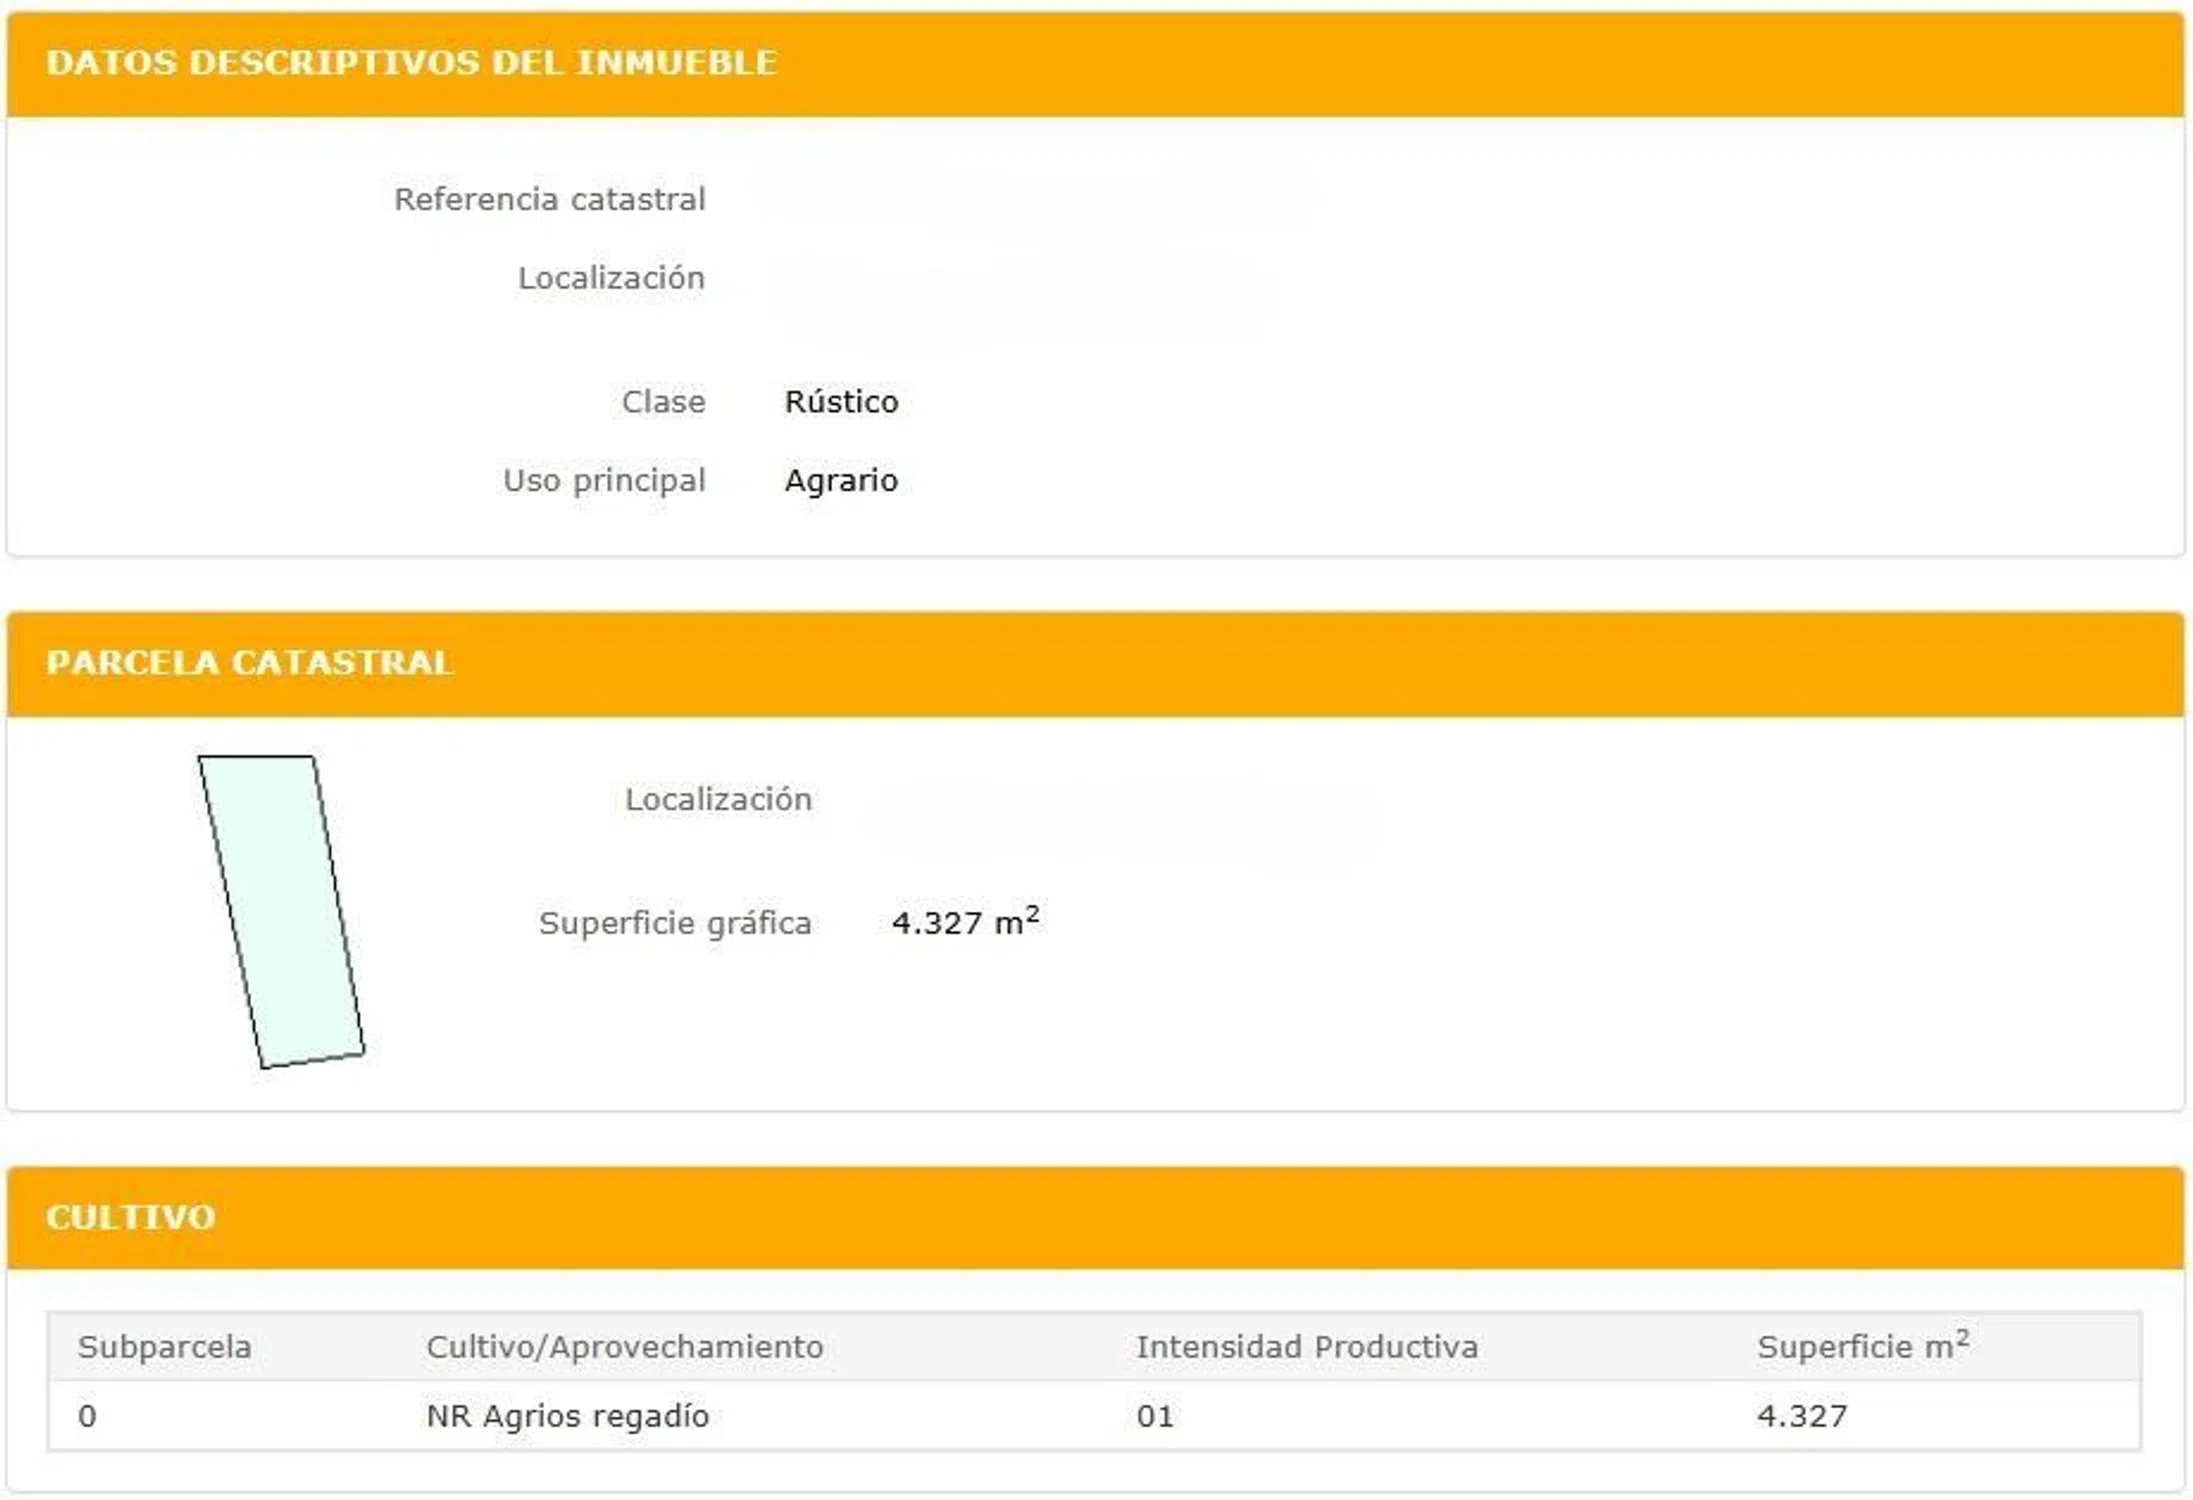Click the 'Uso principal' field label
Viewport: 2193px width, 1500px height.
(604, 481)
